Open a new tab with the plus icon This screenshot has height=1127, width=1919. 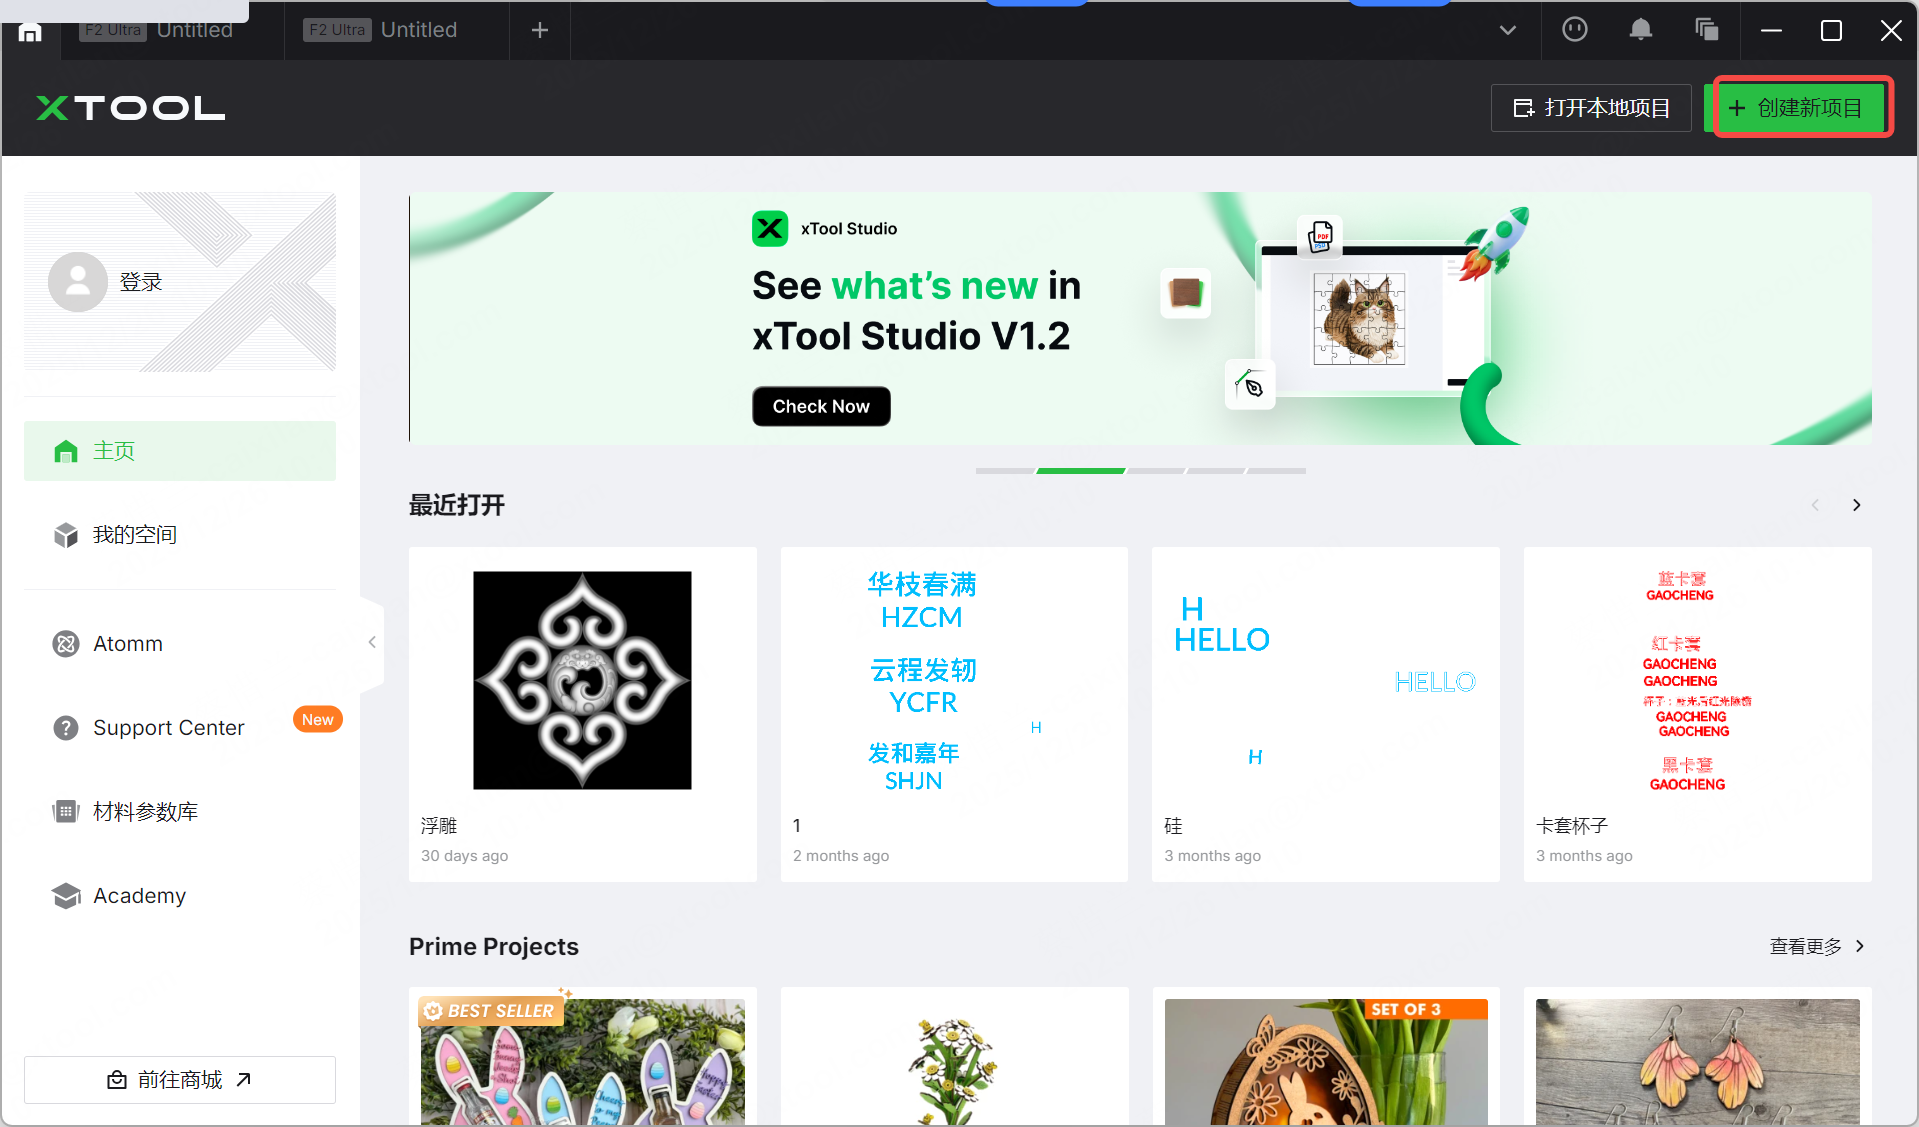point(540,30)
